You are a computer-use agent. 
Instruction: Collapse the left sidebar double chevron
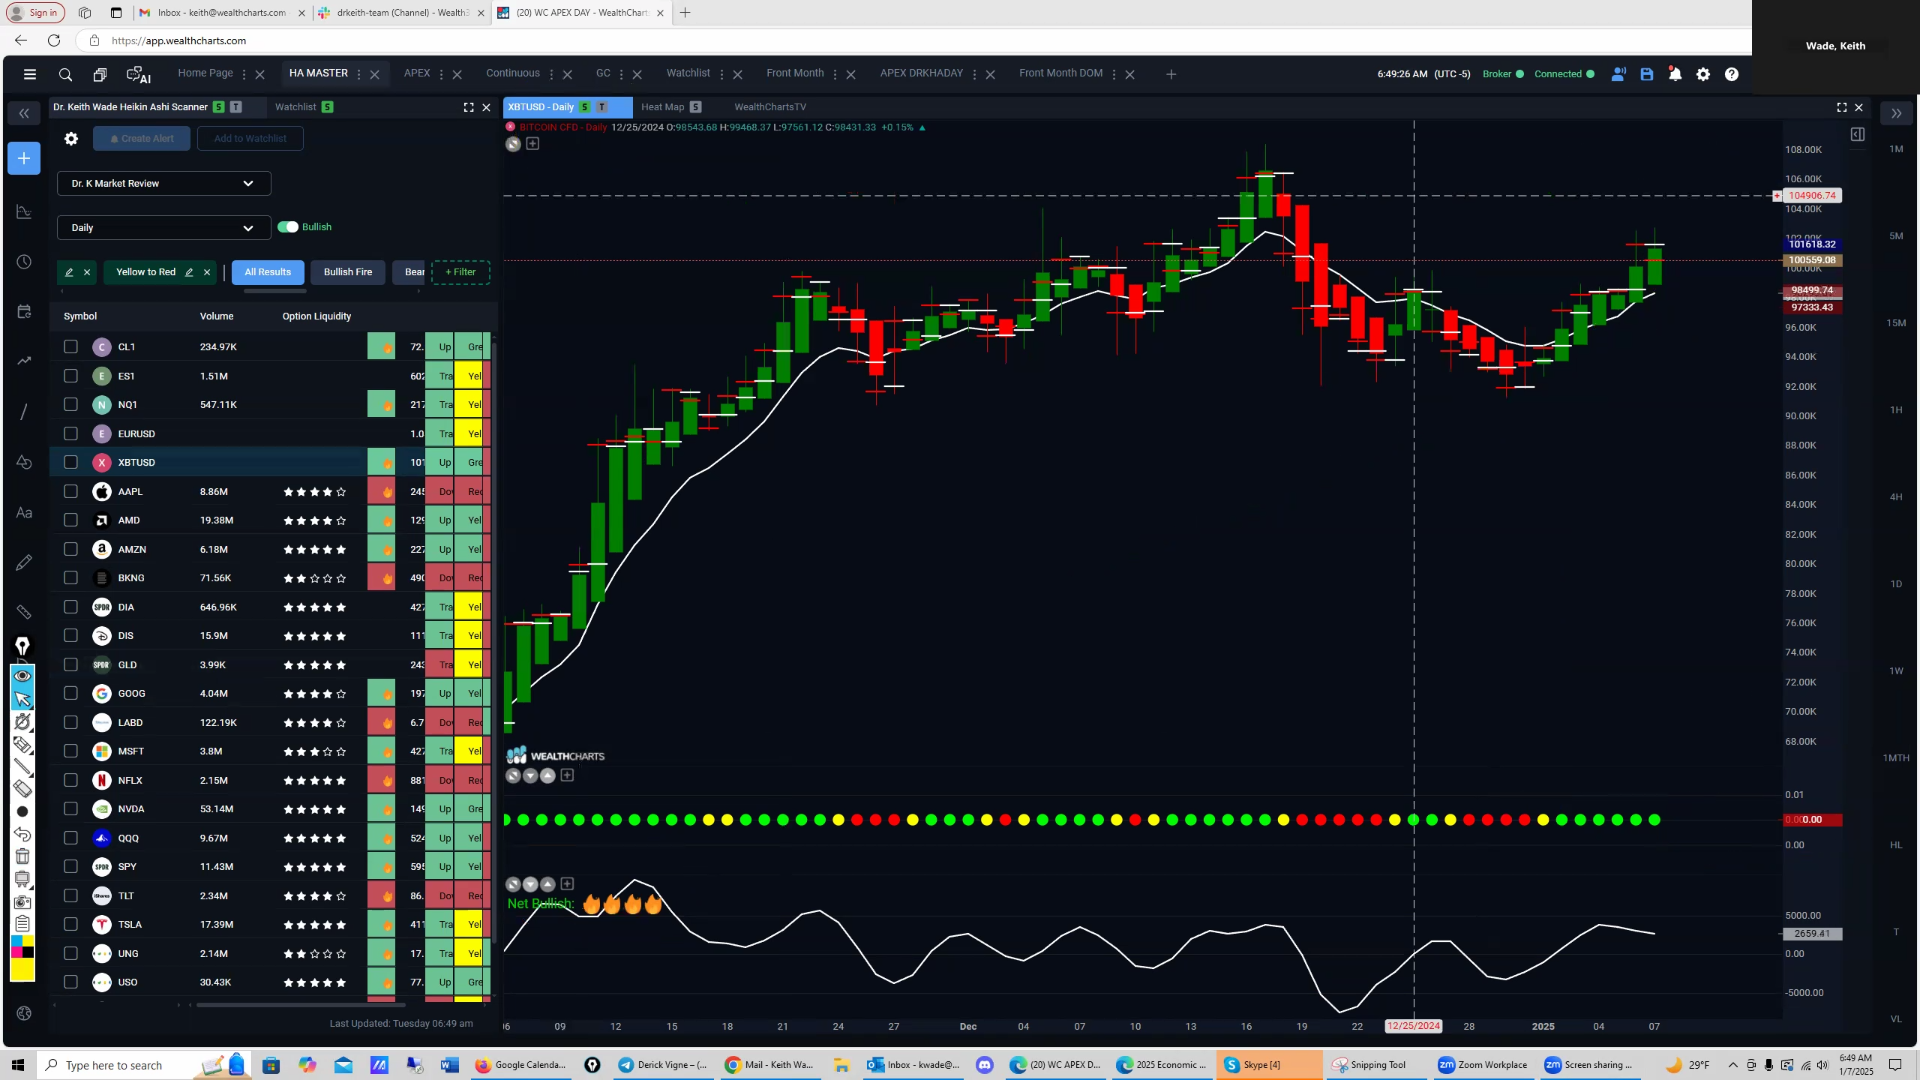point(24,113)
